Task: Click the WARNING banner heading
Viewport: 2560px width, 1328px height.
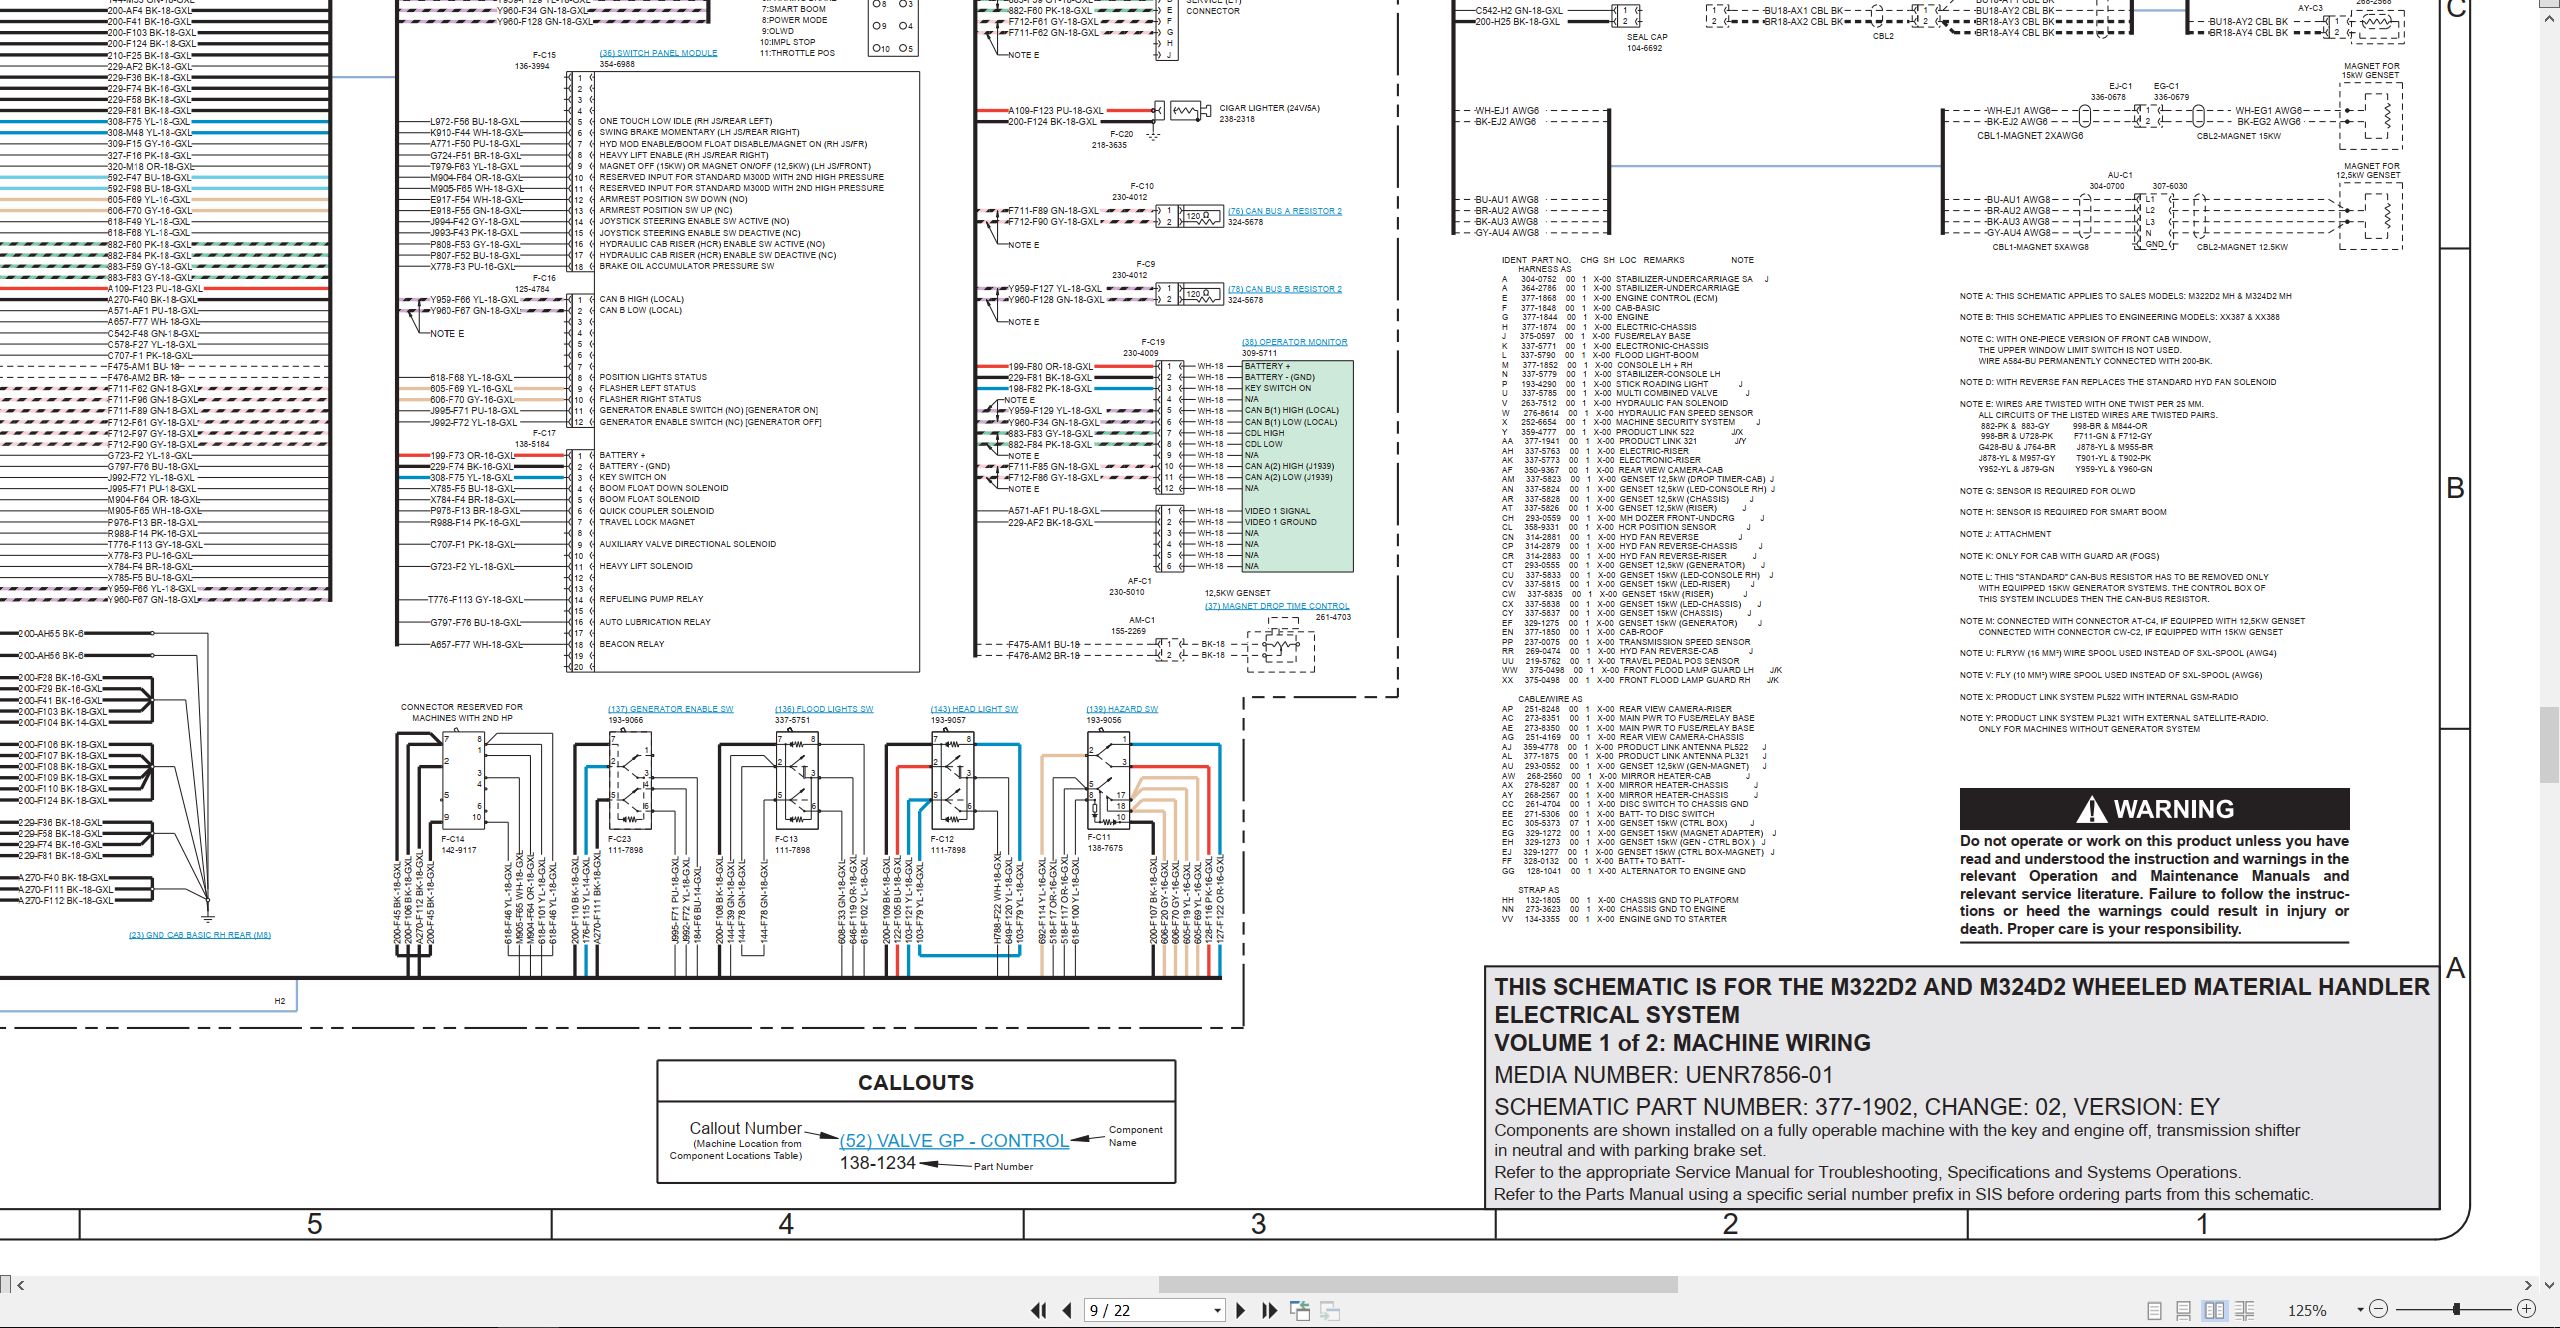Action: (2154, 809)
